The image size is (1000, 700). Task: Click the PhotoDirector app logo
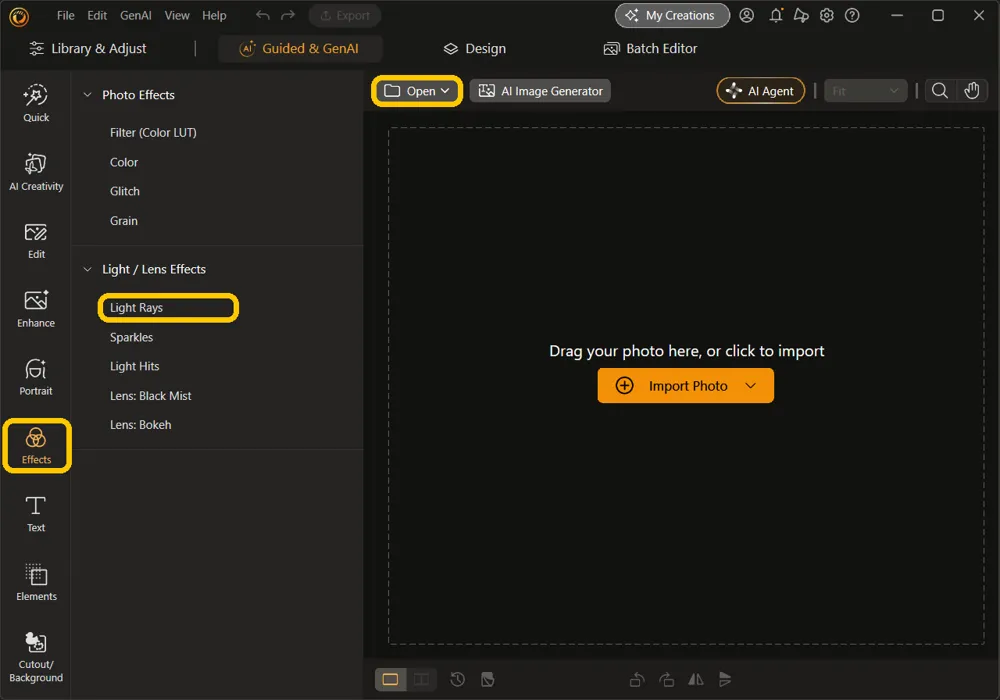click(x=19, y=16)
